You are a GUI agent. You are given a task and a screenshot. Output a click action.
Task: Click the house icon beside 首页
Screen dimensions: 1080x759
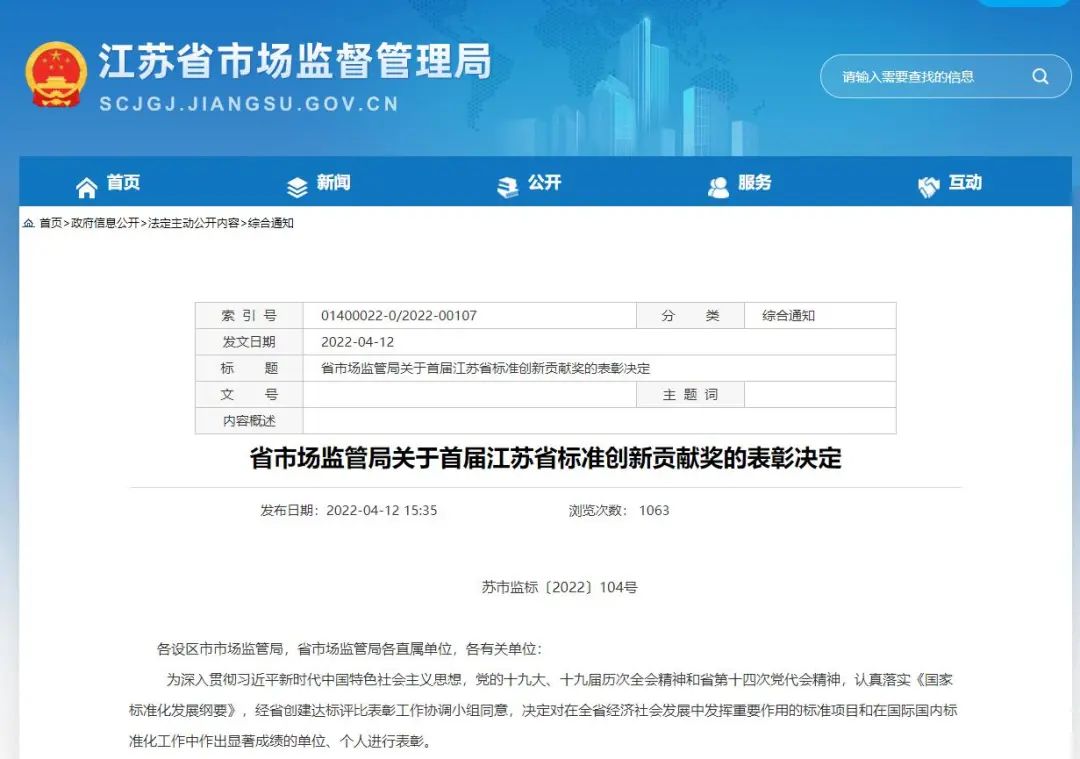pyautogui.click(x=87, y=186)
